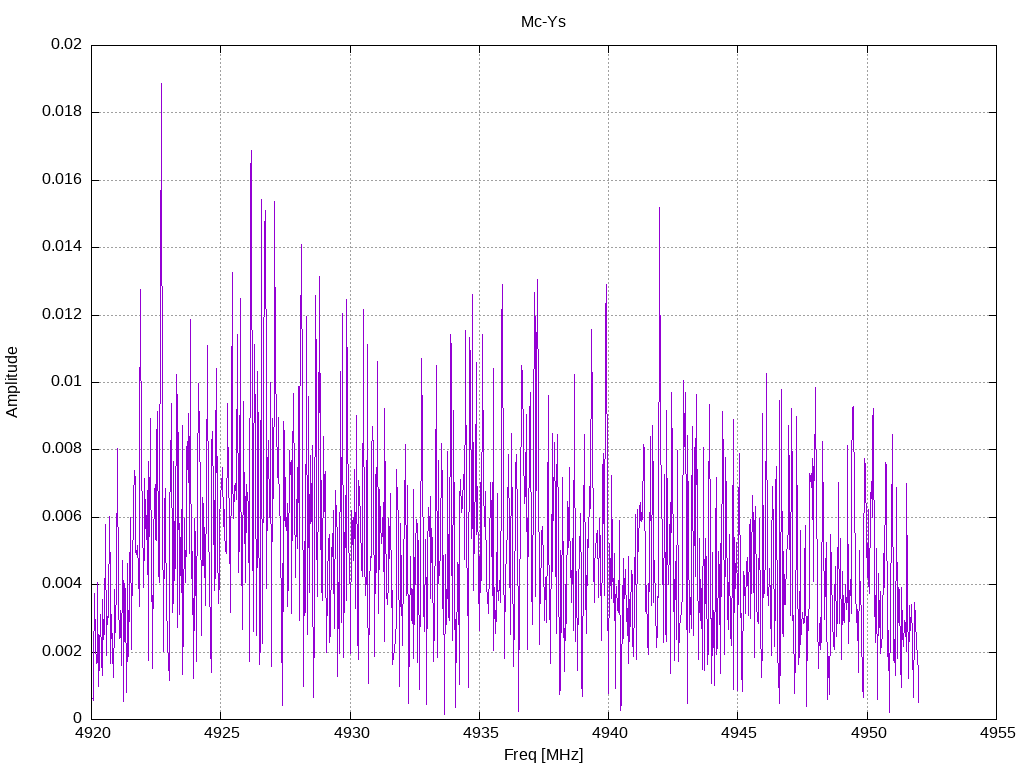Screen dimensions: 1024x768
Task: Click the y-axis tick label 0.004
Action: [x=62, y=584]
